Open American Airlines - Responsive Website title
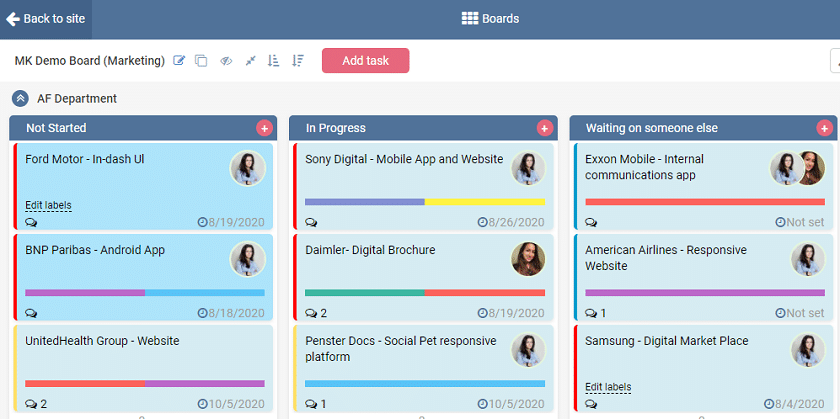This screenshot has height=419, width=840. click(666, 258)
